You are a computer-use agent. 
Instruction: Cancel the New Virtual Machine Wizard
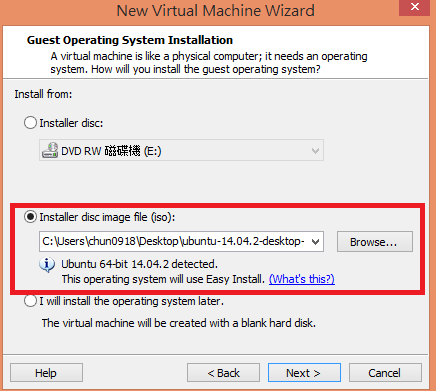click(385, 373)
